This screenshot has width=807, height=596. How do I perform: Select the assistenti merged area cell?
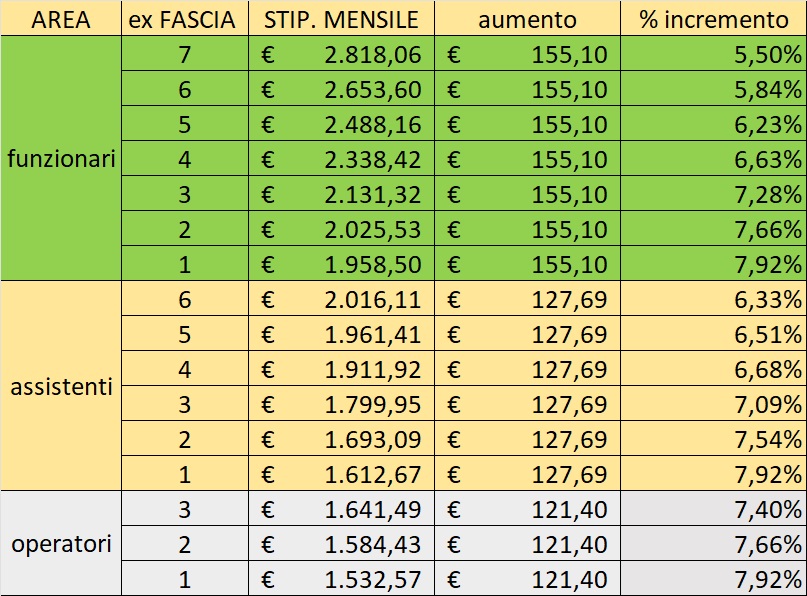click(61, 385)
